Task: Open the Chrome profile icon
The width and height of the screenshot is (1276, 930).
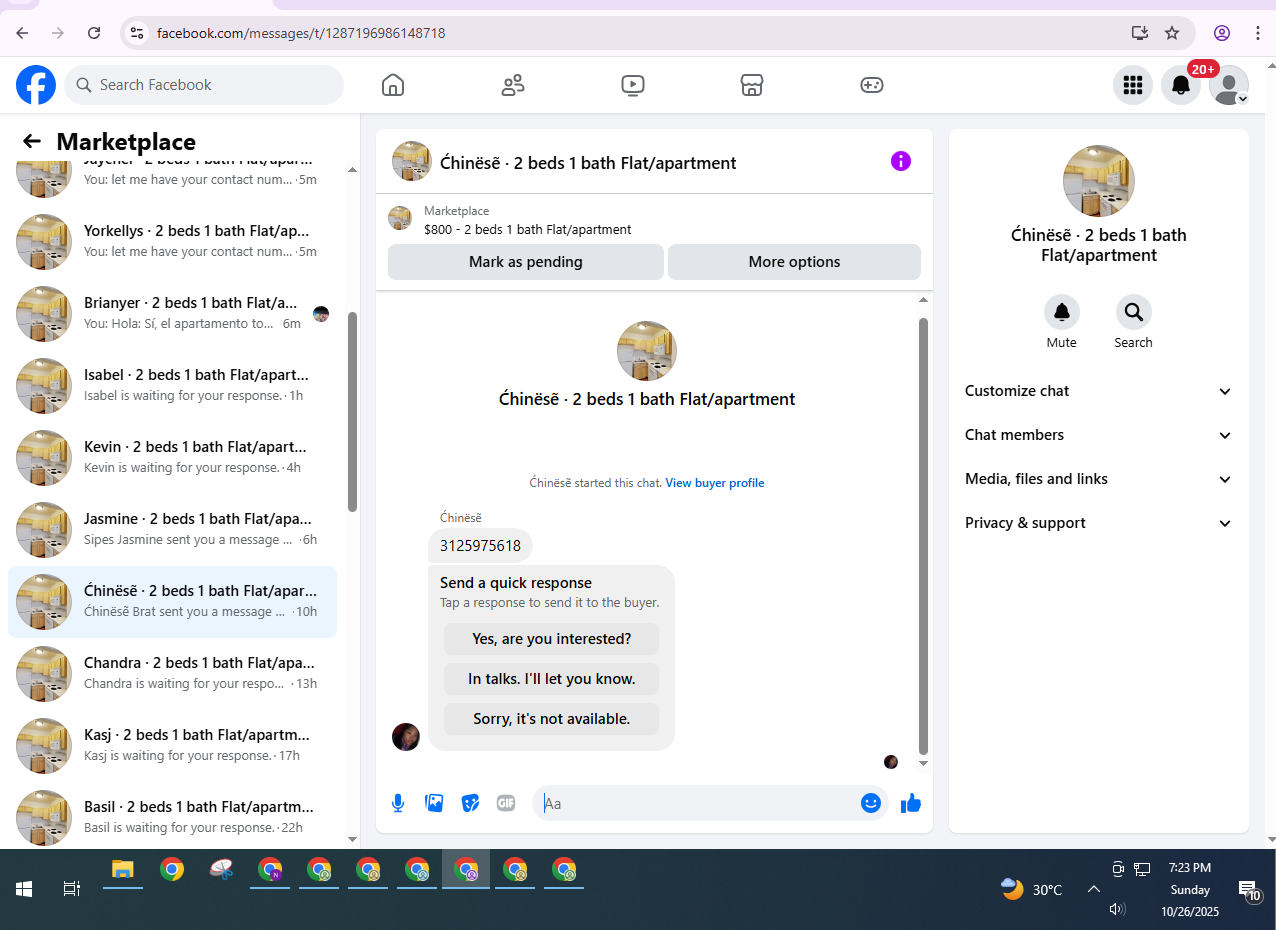Action: [1222, 33]
